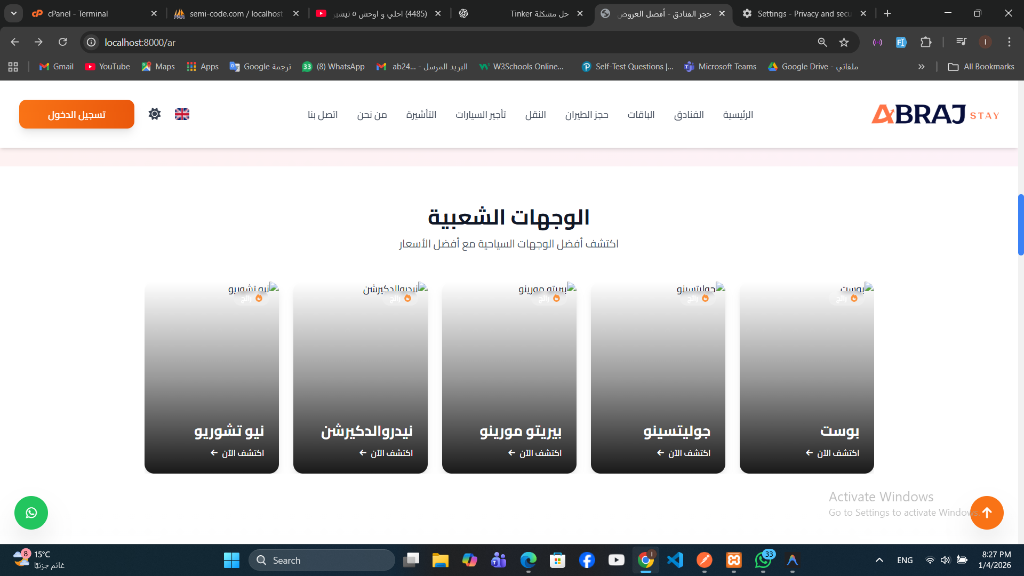Click the orange تسجيل الدخول login button
The width and height of the screenshot is (1024, 576).
76,114
